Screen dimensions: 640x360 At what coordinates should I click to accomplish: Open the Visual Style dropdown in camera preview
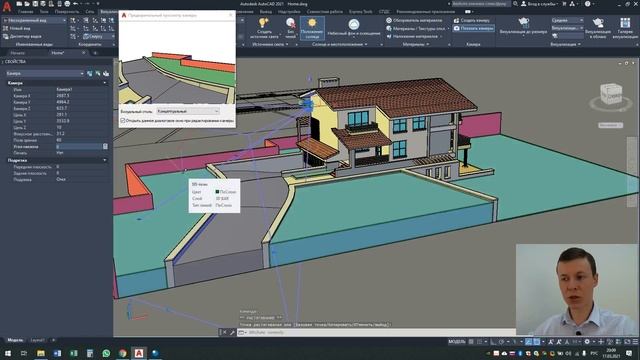pos(188,111)
